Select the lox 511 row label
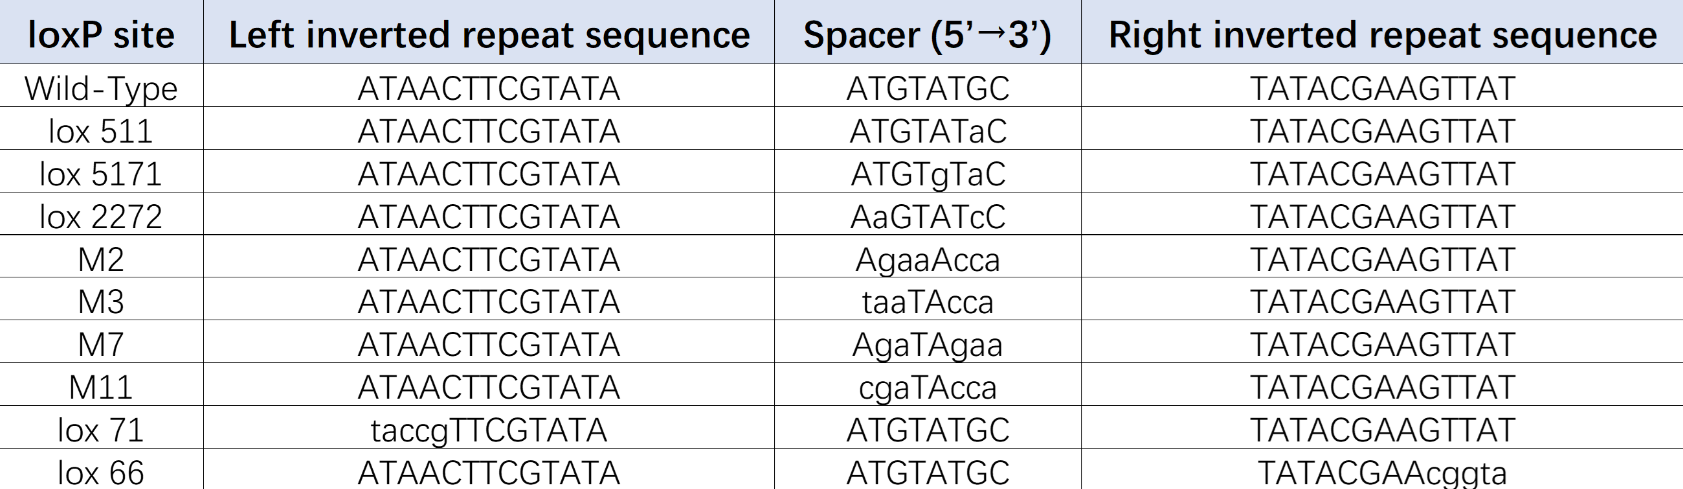Screen dimensions: 1683x489 pos(101,131)
